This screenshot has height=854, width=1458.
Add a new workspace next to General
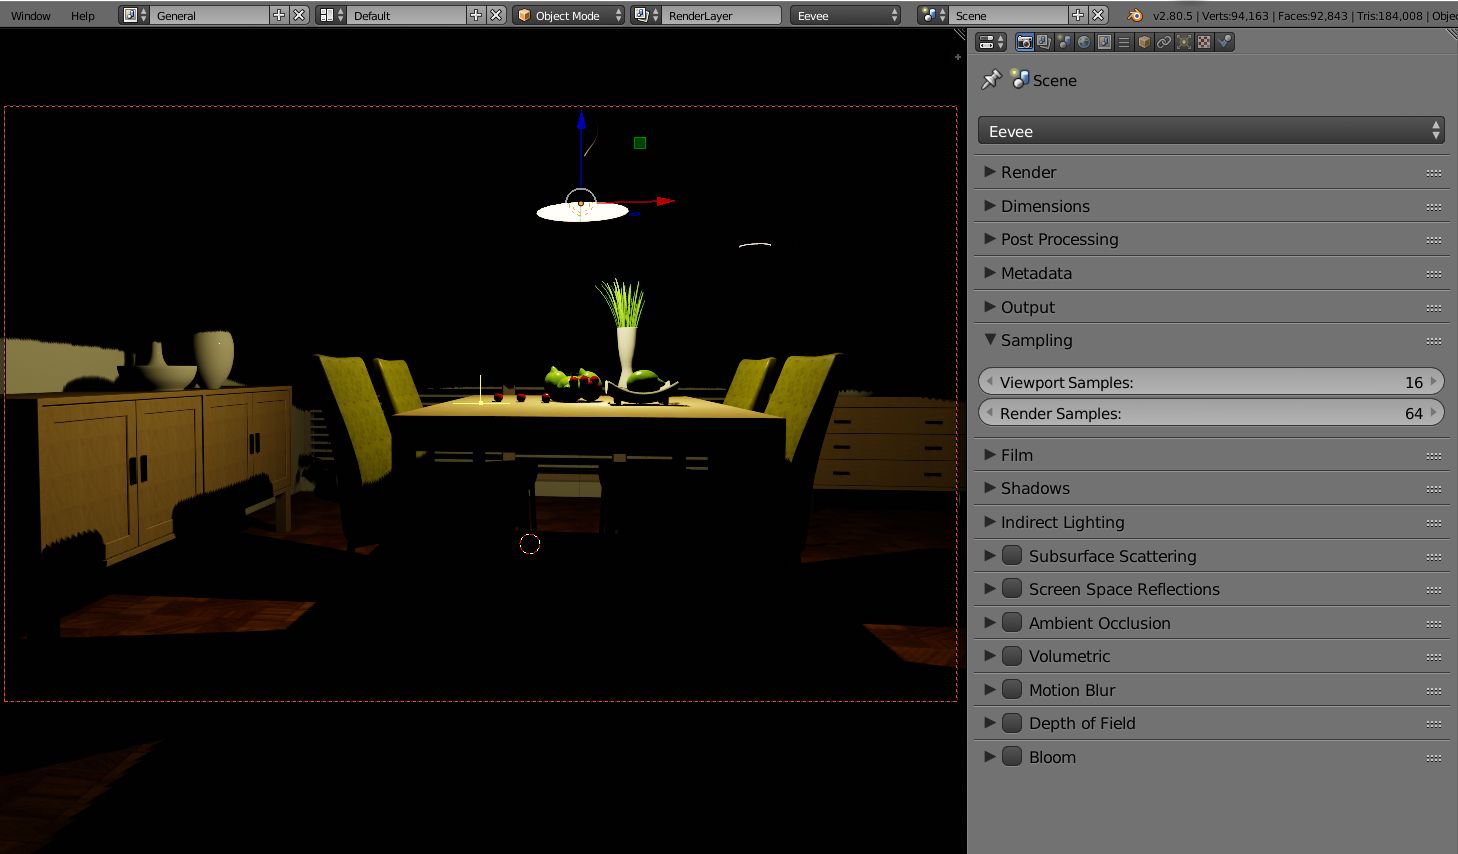click(279, 15)
